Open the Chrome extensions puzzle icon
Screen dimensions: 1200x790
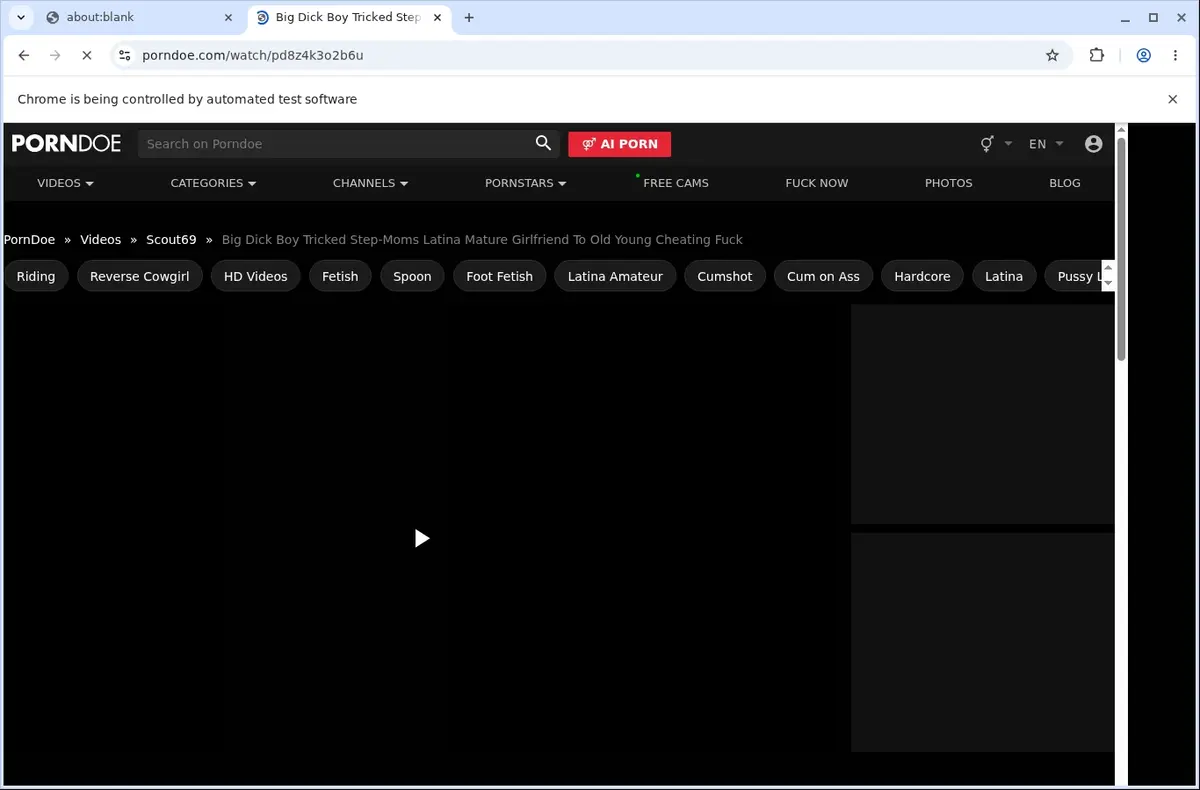tap(1097, 55)
